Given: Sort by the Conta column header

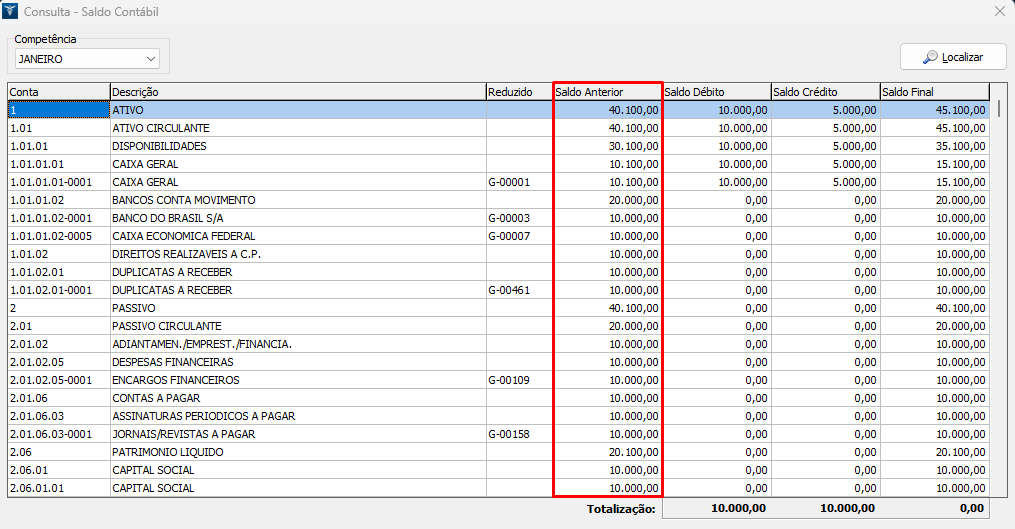Looking at the screenshot, I should [x=58, y=92].
